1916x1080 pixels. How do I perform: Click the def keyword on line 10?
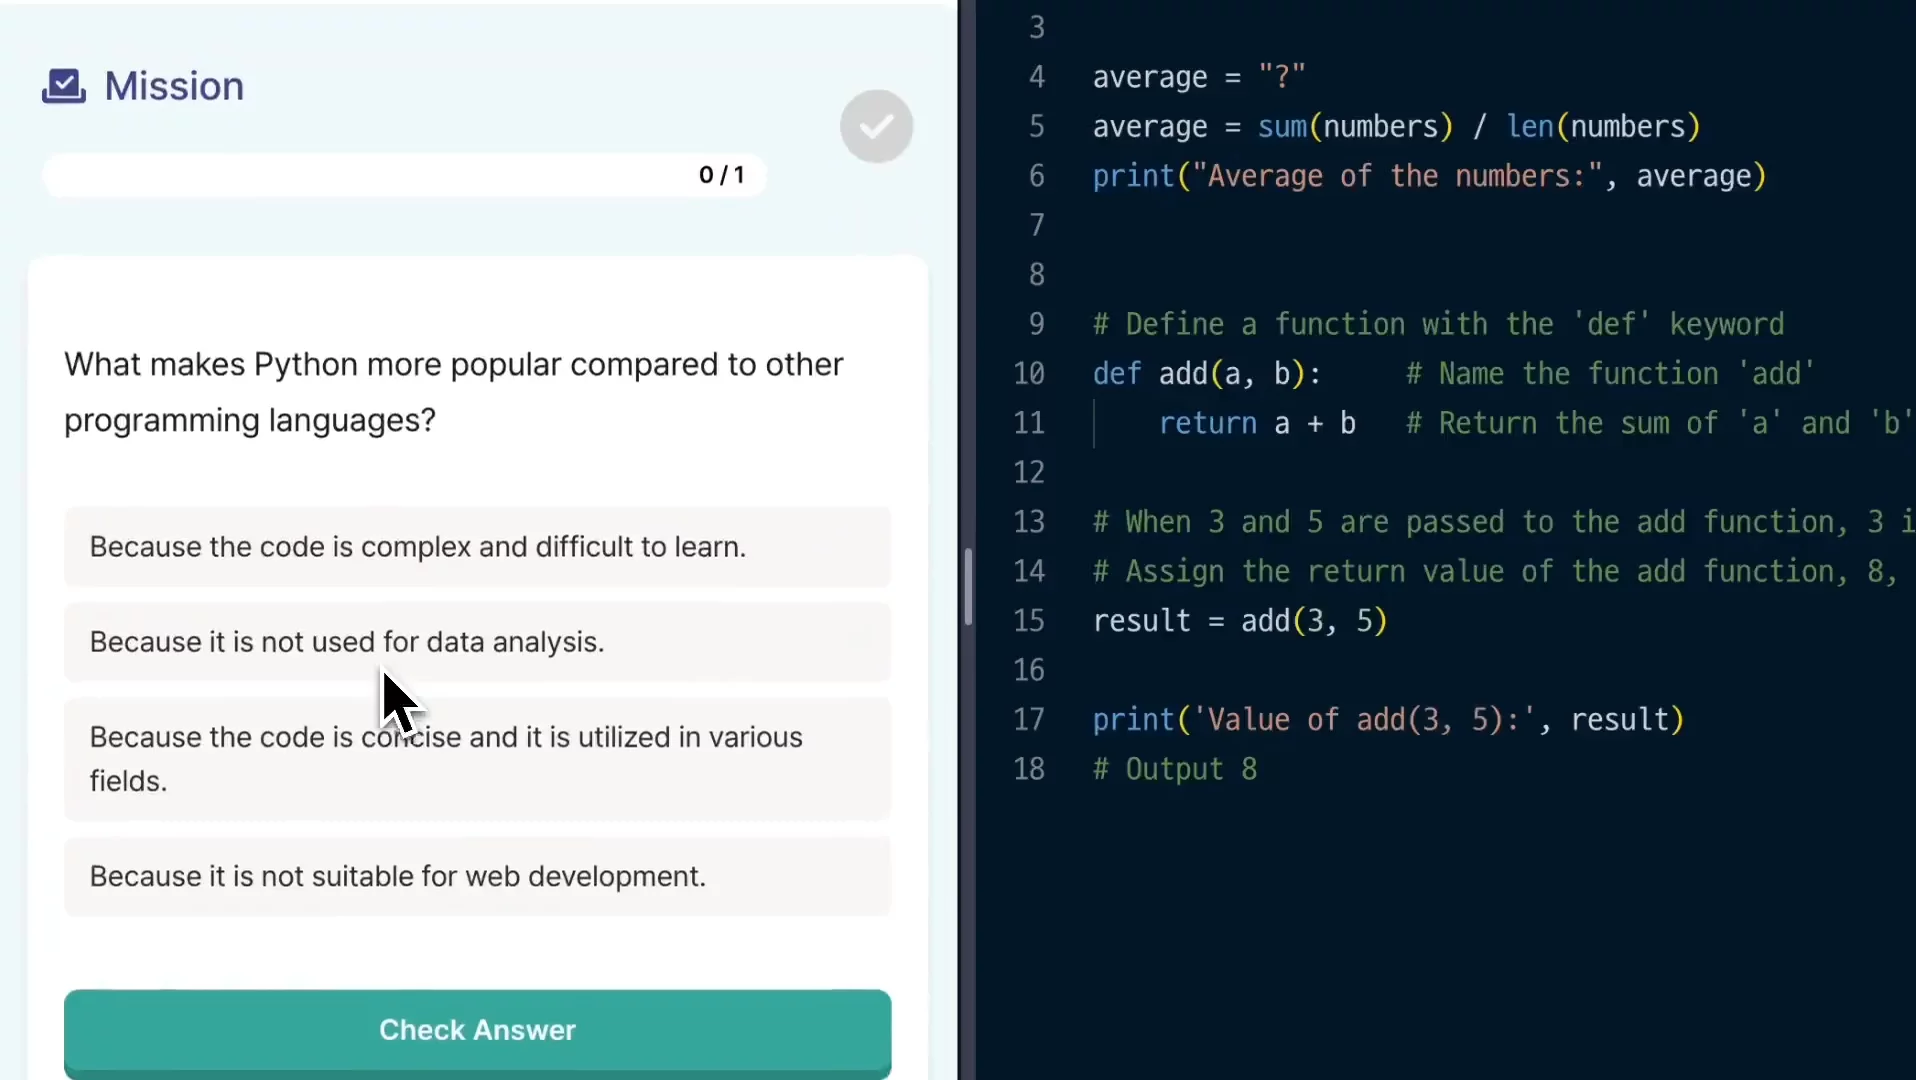pos(1115,373)
